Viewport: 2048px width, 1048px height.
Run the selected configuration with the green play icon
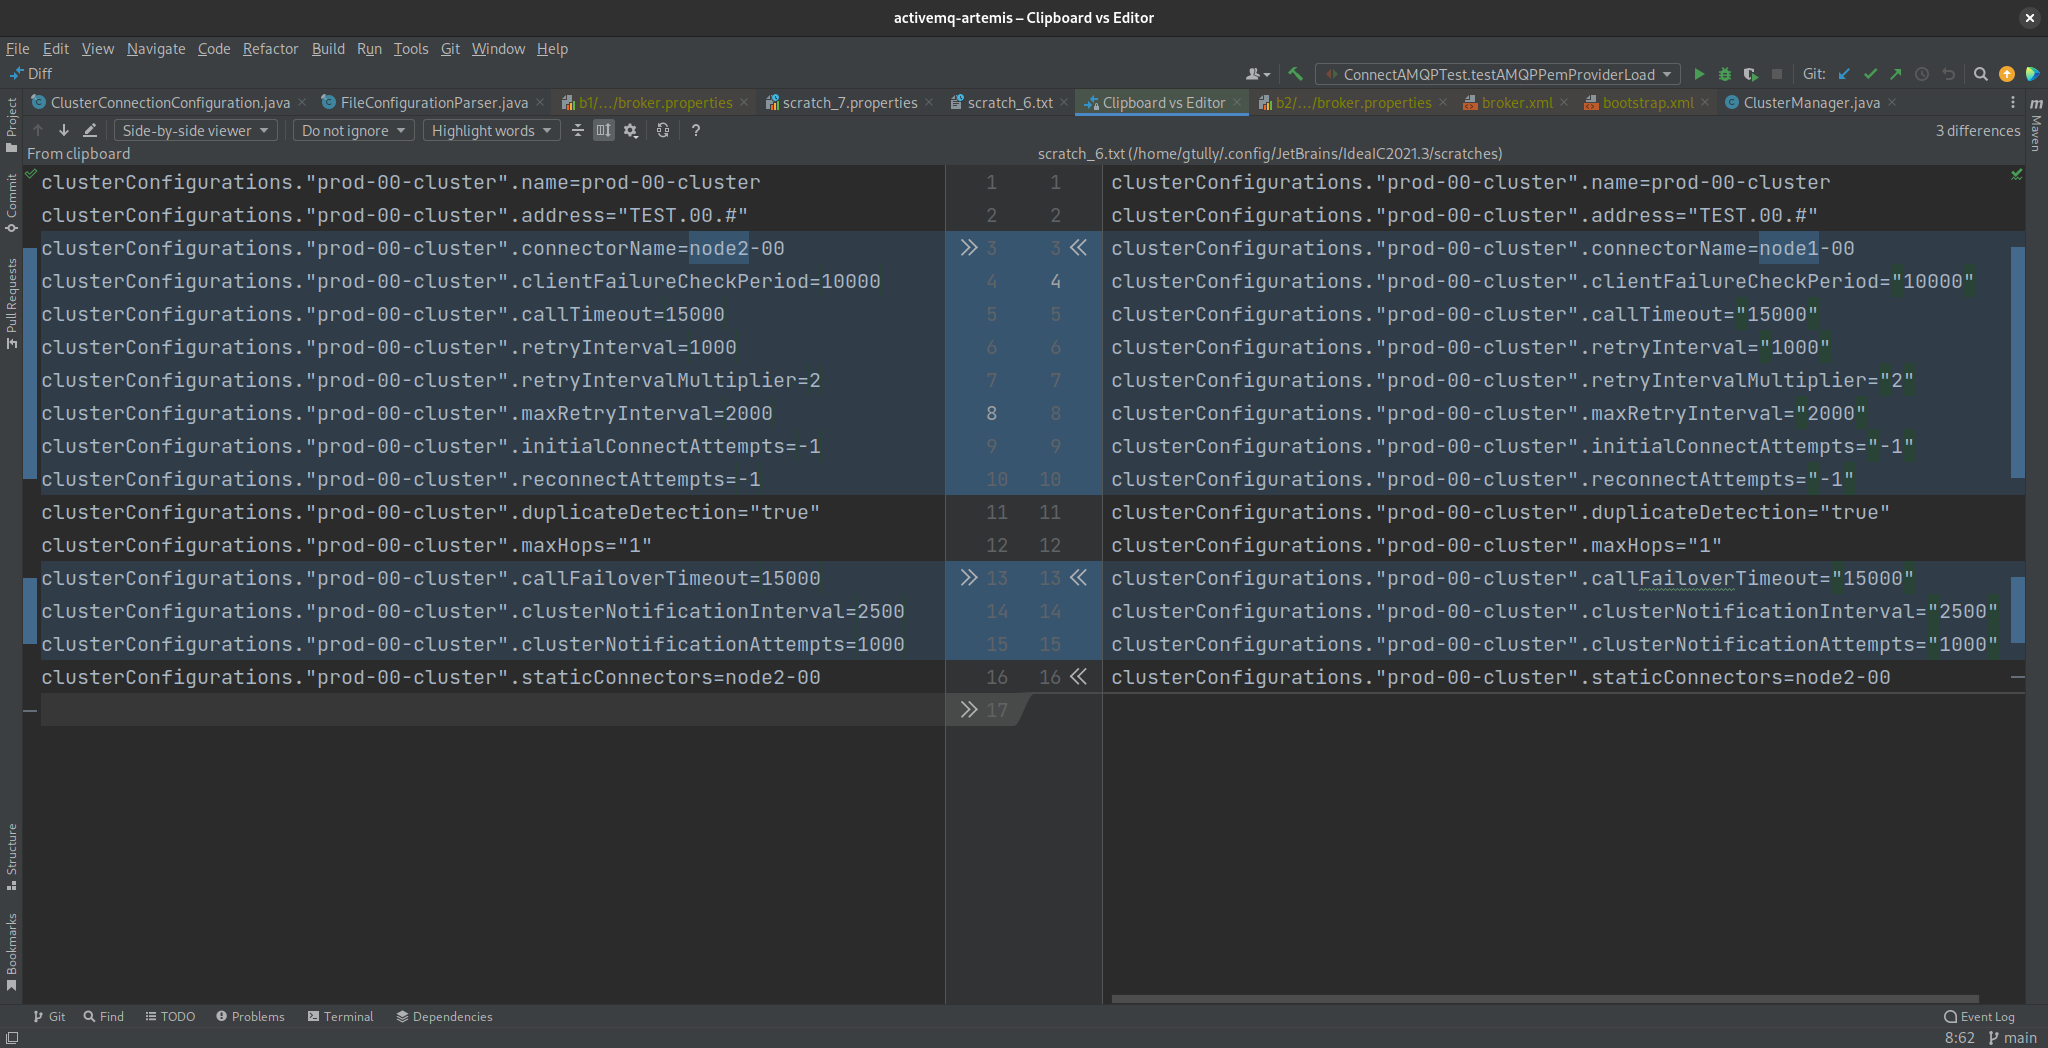1699,74
